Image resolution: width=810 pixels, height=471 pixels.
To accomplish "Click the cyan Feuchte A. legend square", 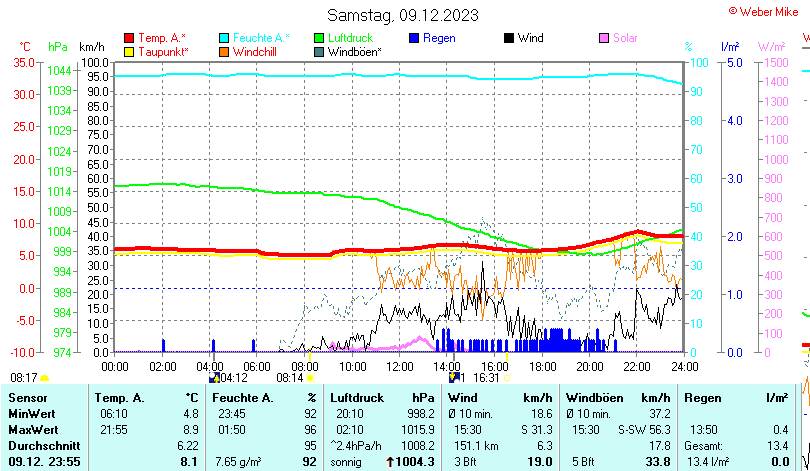I will (224, 38).
